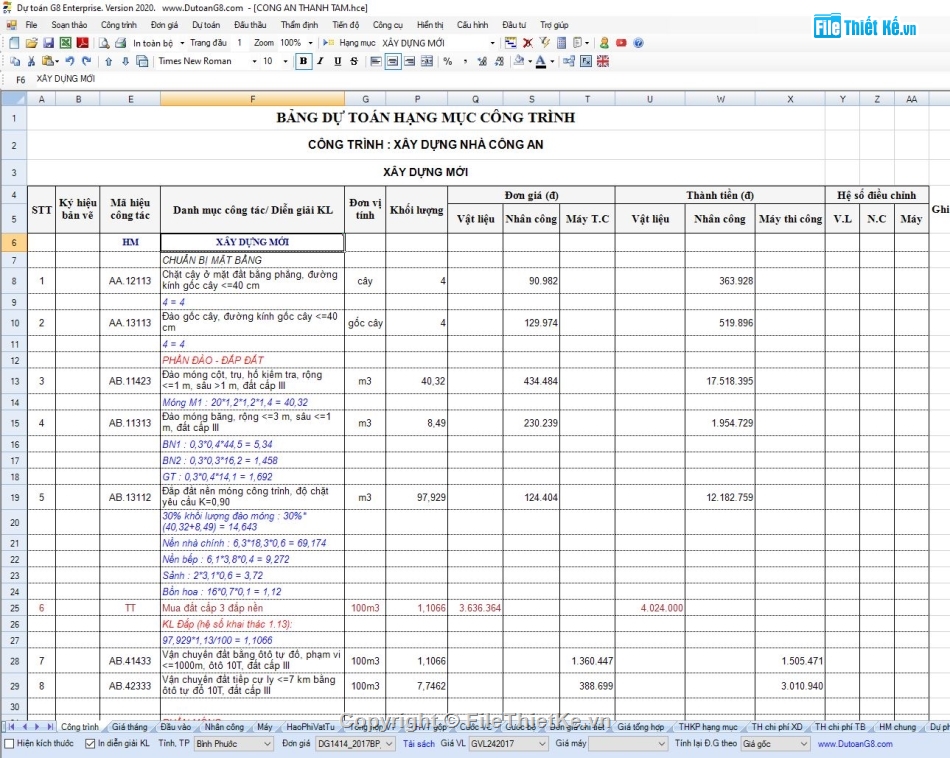Expand the Hạng mục 'XÂY DỰNG MỚI' dropdown
950x758 pixels.
coord(492,43)
